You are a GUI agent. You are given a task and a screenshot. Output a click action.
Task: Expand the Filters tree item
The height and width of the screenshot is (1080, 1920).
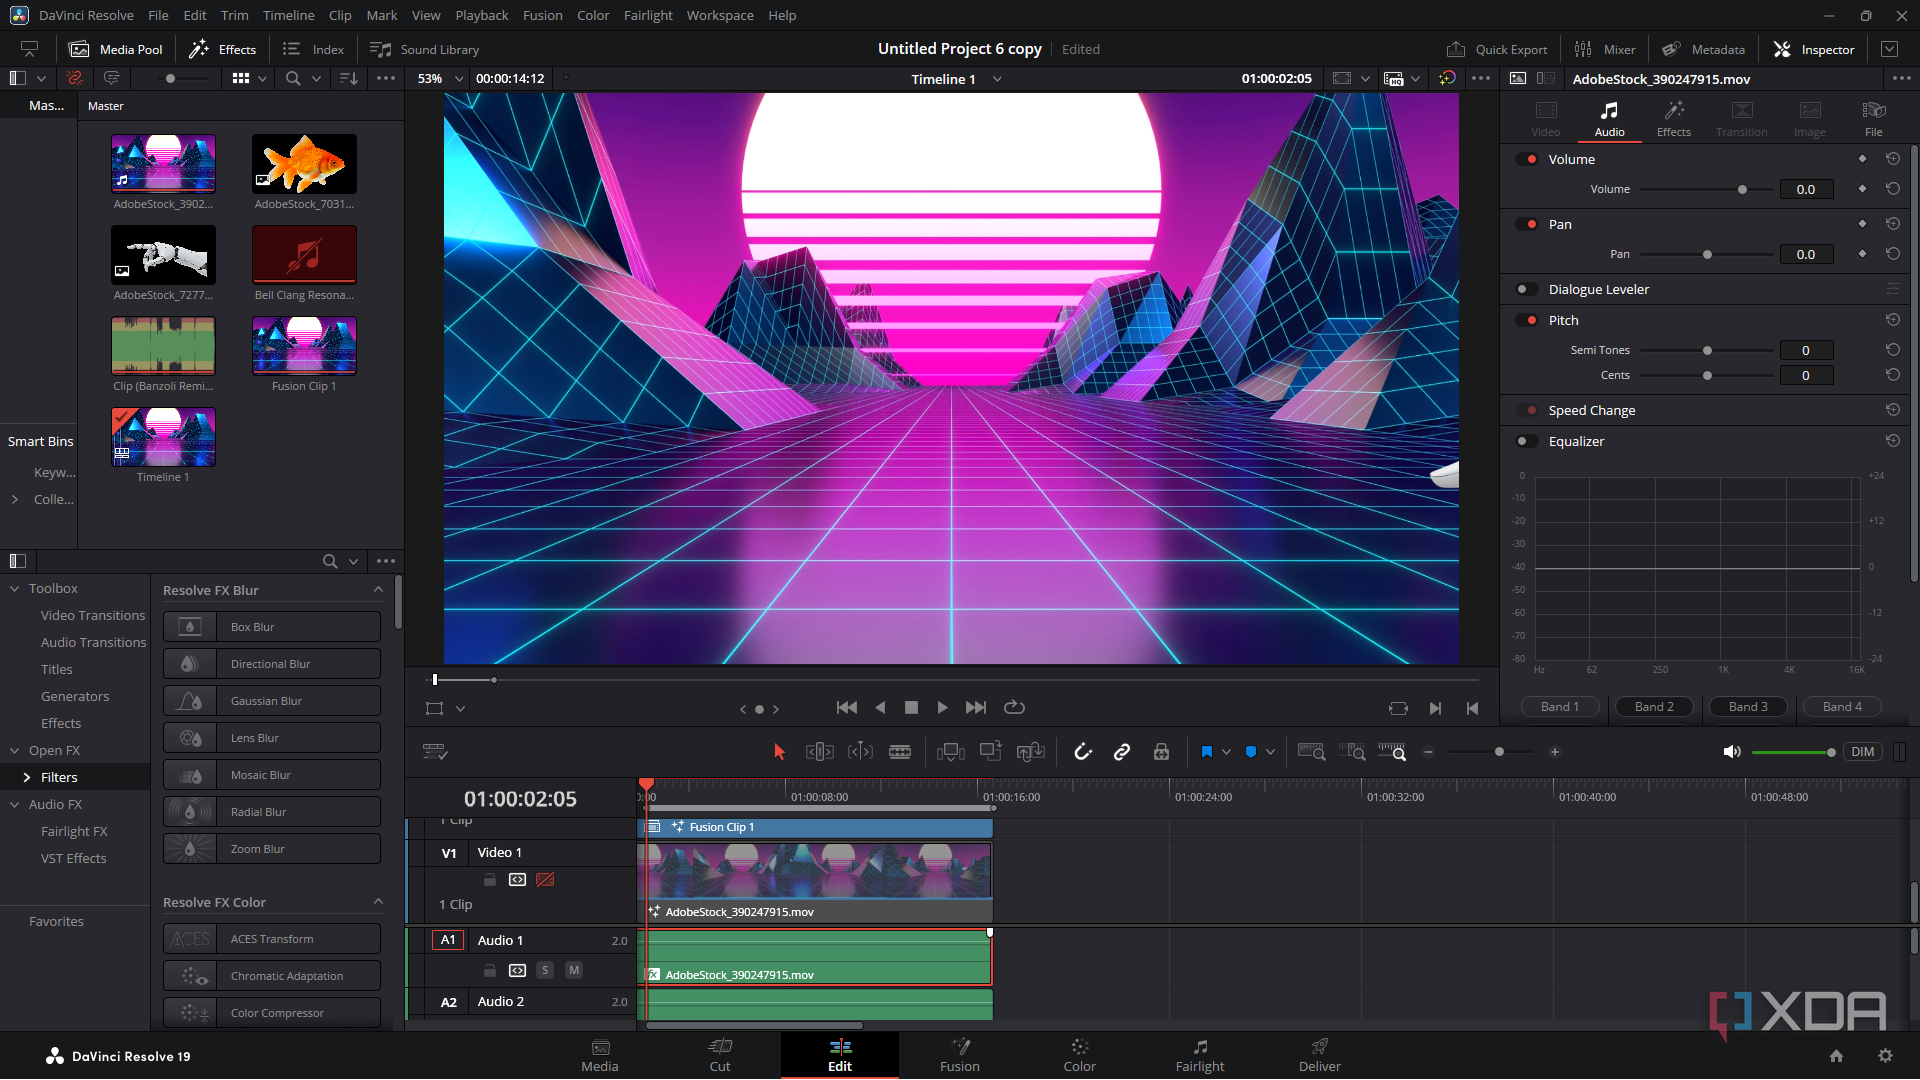[x=27, y=777]
